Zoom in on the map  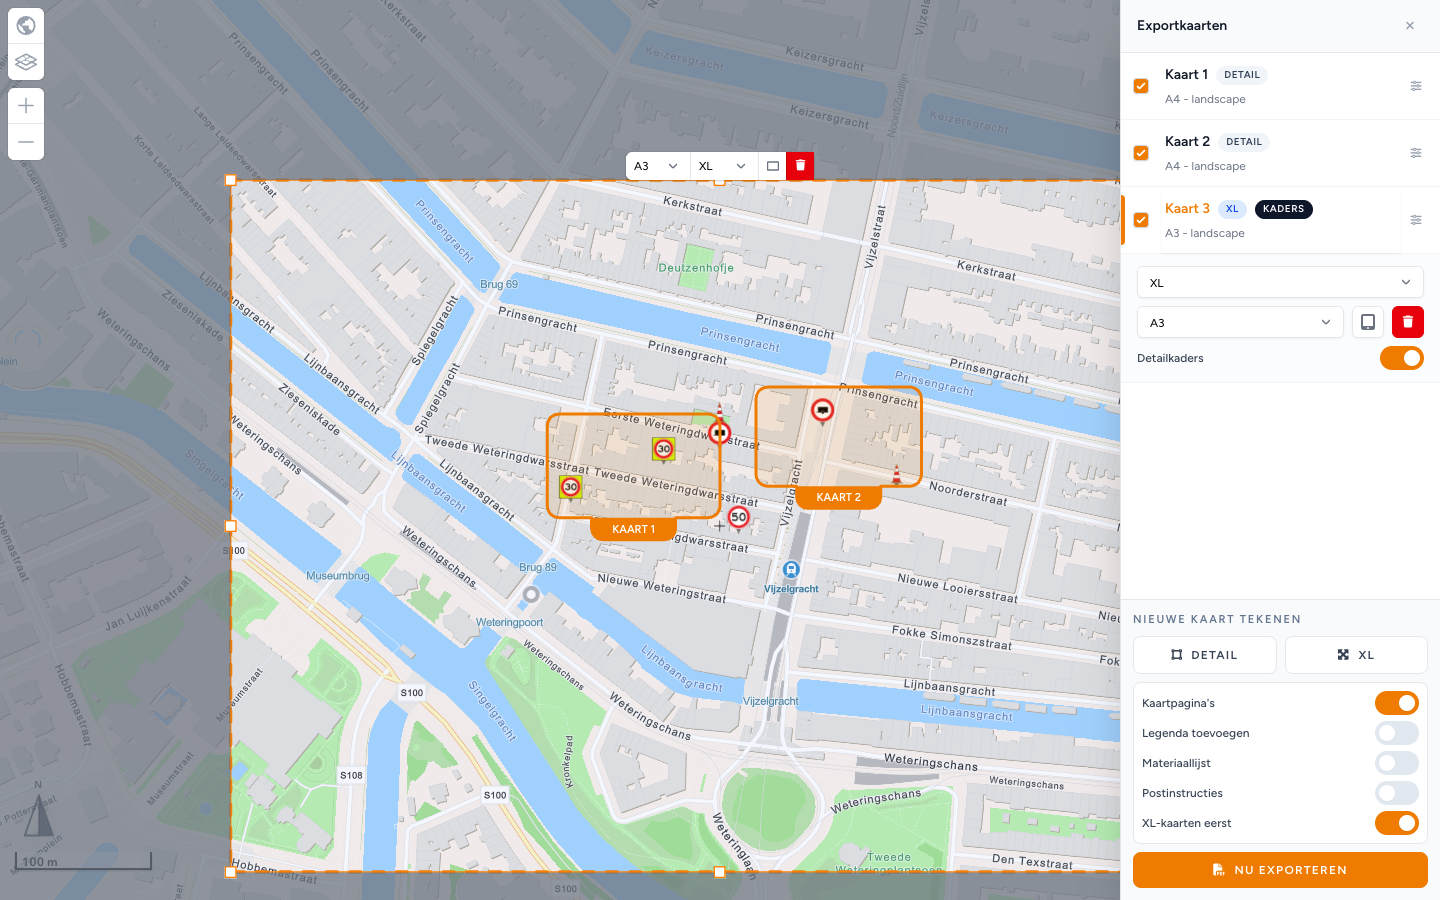(x=26, y=106)
